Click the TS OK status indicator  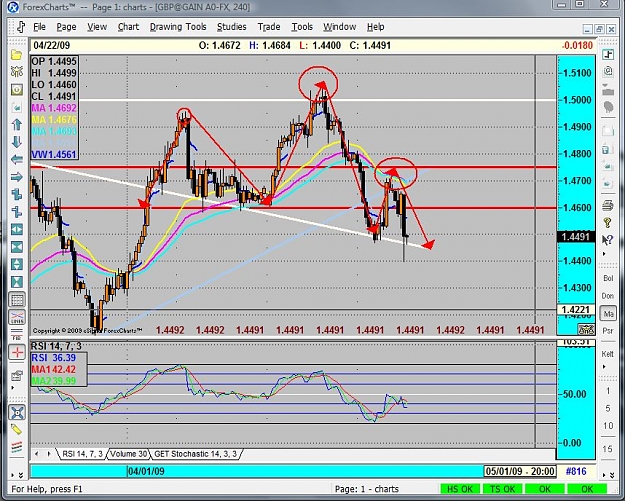(503, 489)
